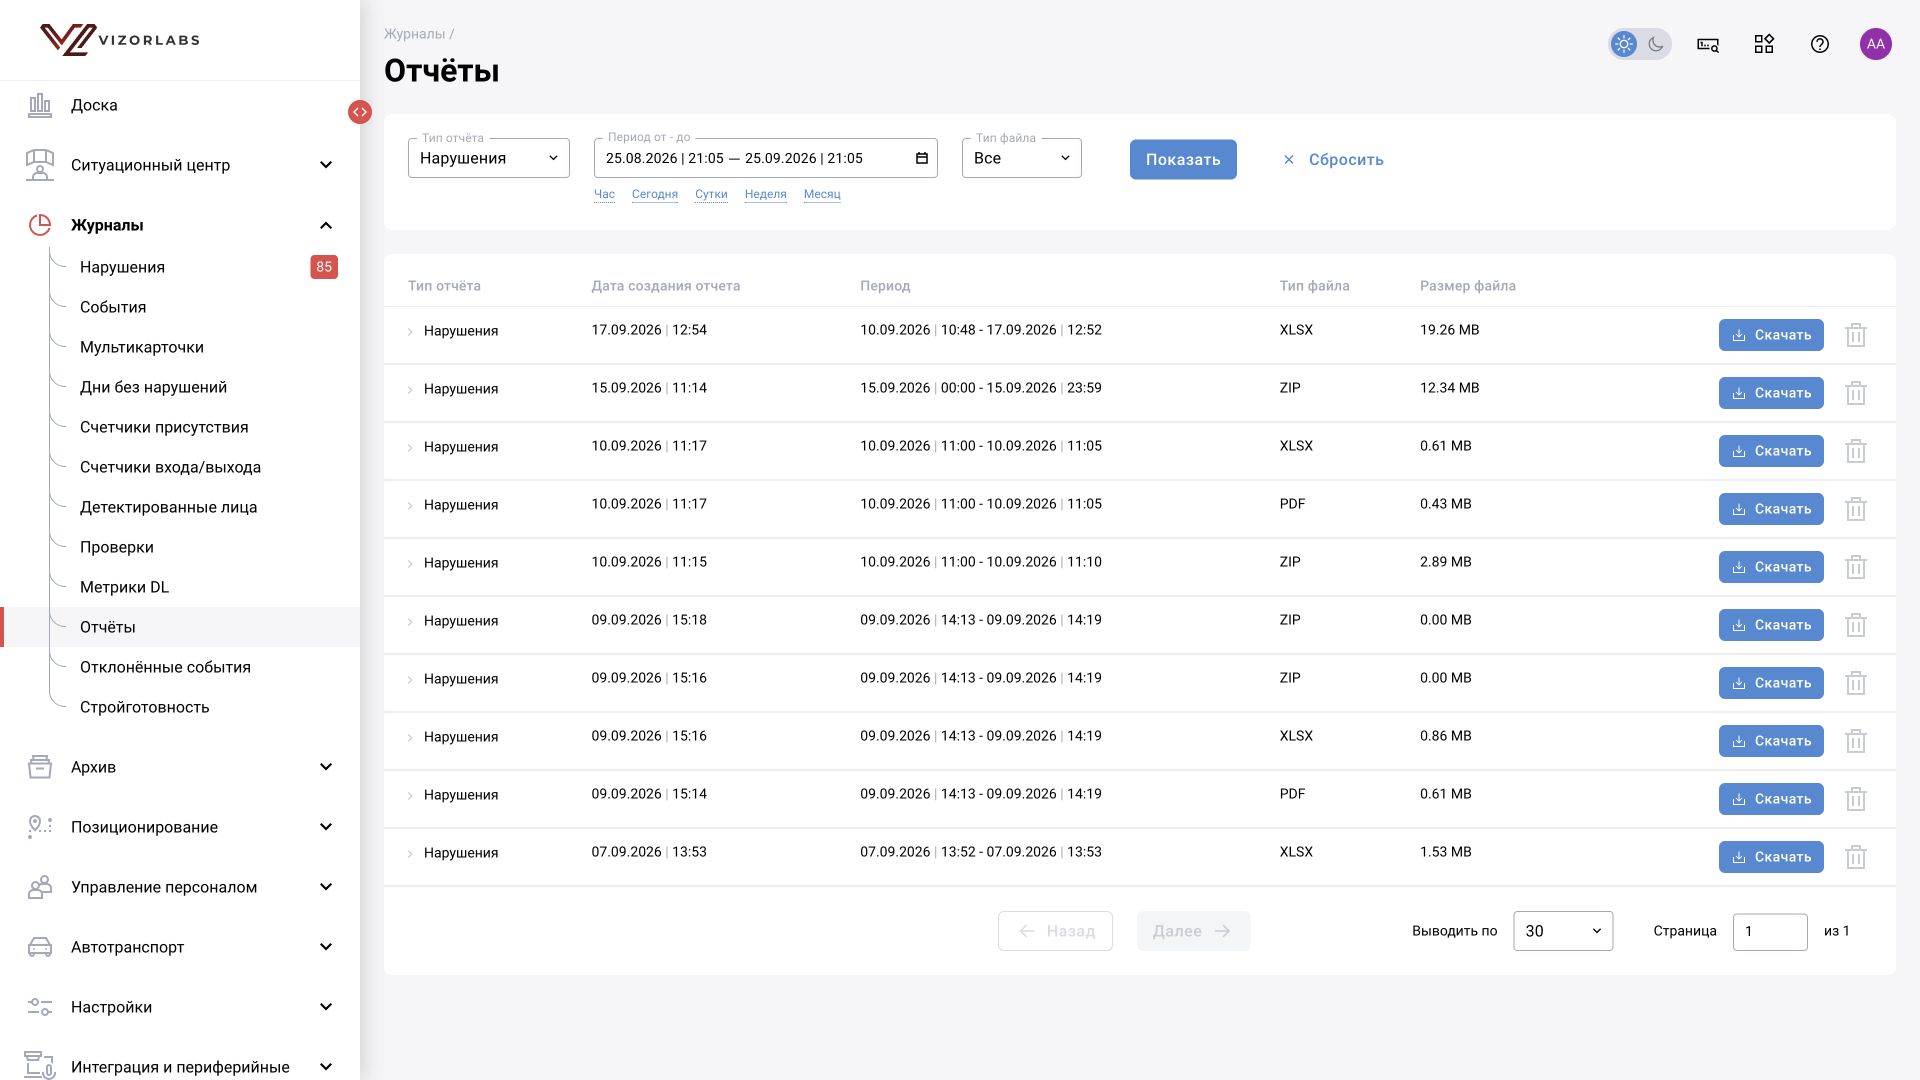
Task: Switch to light theme sun icon
Action: tap(1624, 44)
